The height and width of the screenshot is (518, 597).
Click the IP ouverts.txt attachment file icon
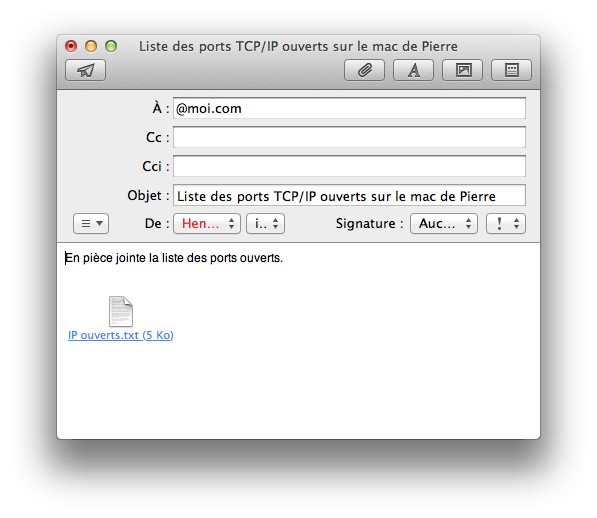pyautogui.click(x=121, y=311)
